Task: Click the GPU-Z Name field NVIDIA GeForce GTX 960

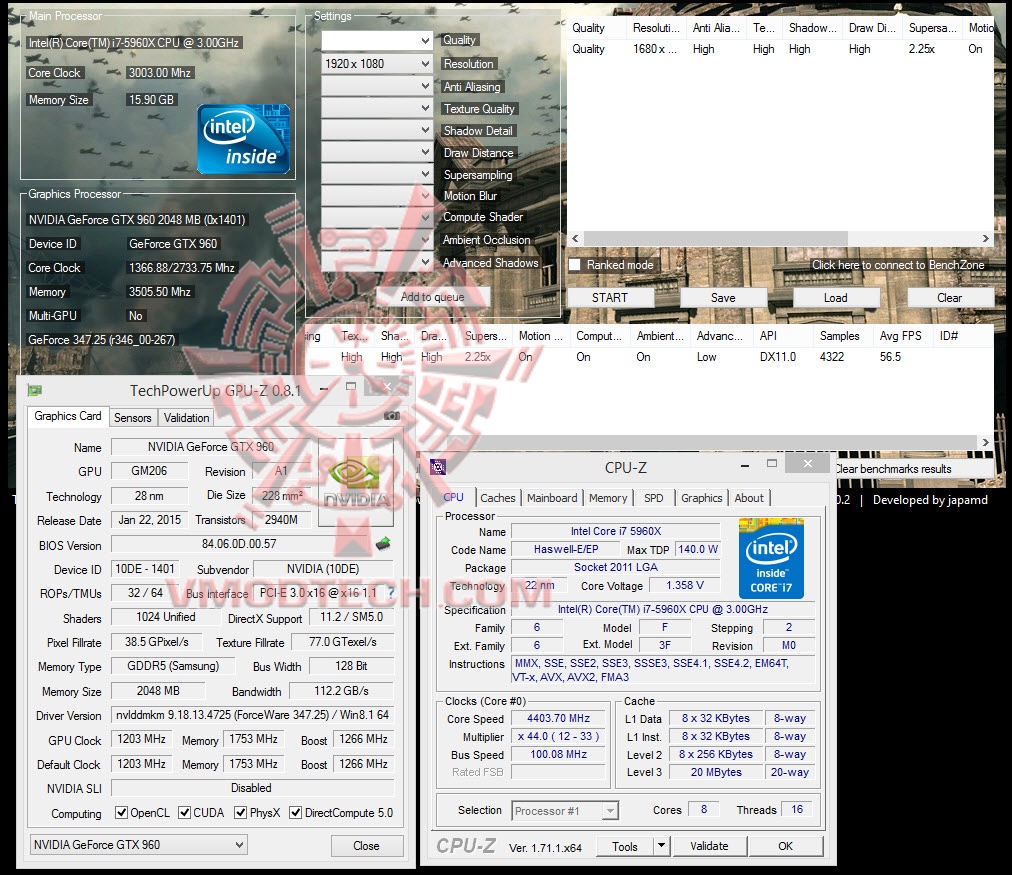Action: [211, 447]
